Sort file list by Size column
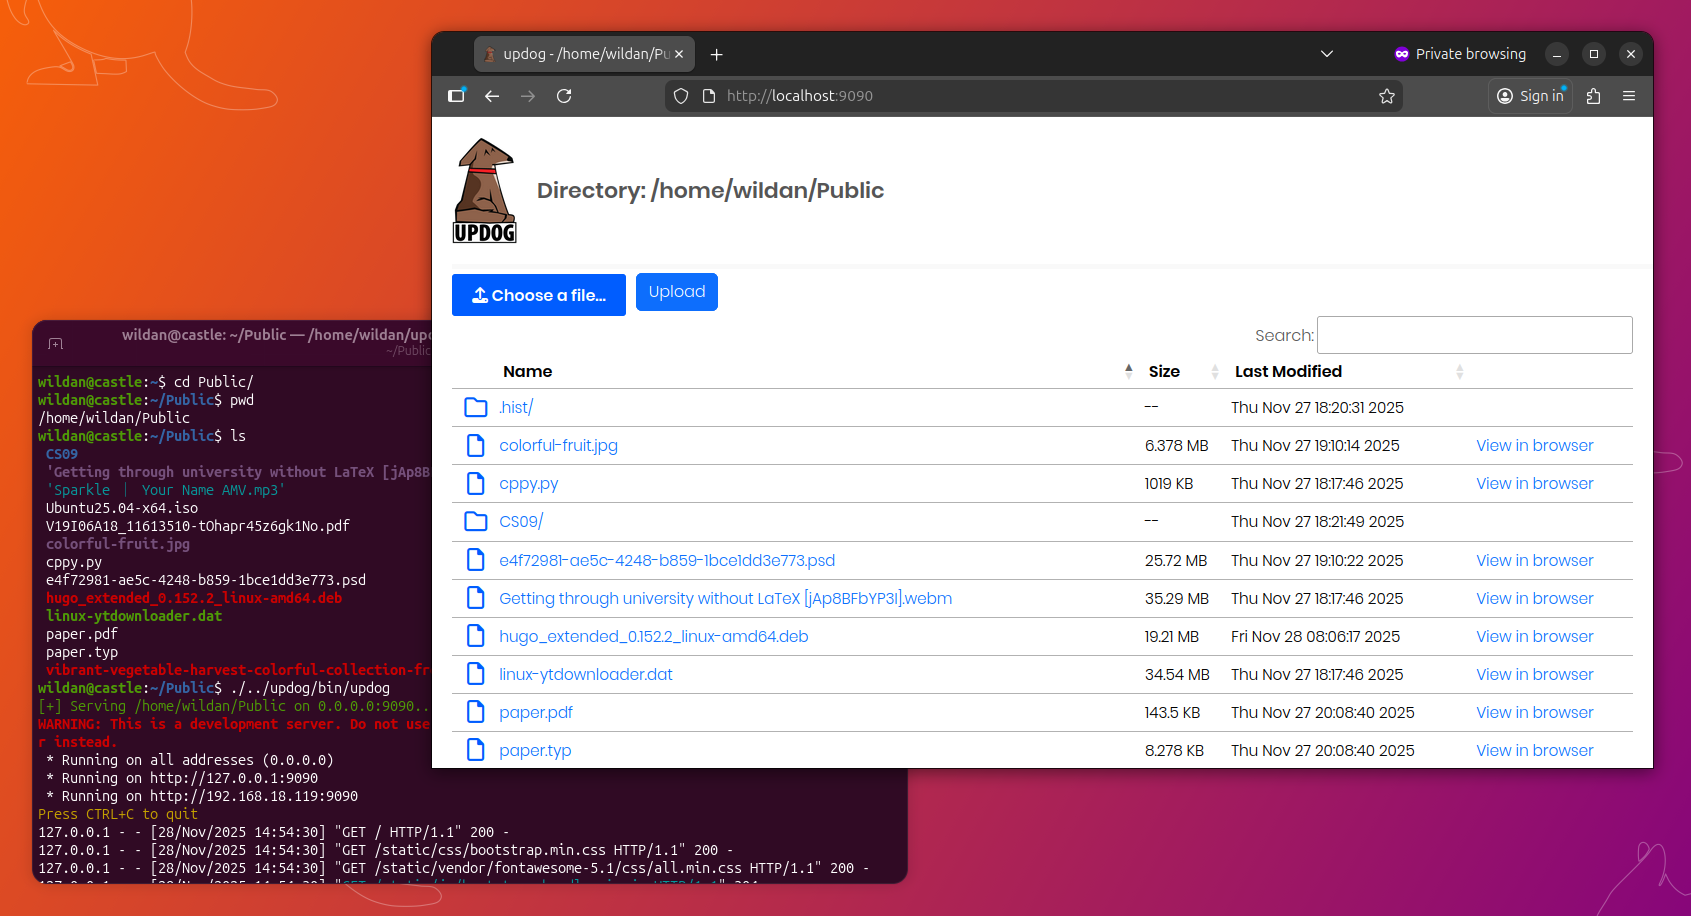Screen dimensions: 1691x916 [1164, 371]
